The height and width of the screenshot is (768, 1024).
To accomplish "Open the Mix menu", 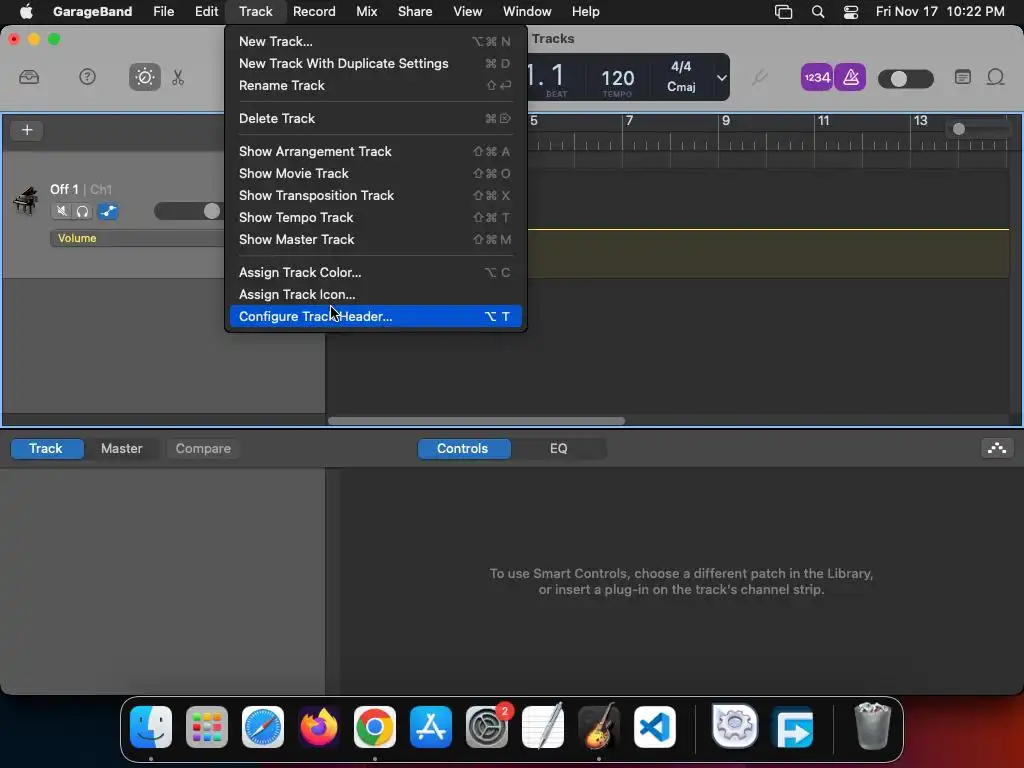I will tap(366, 11).
